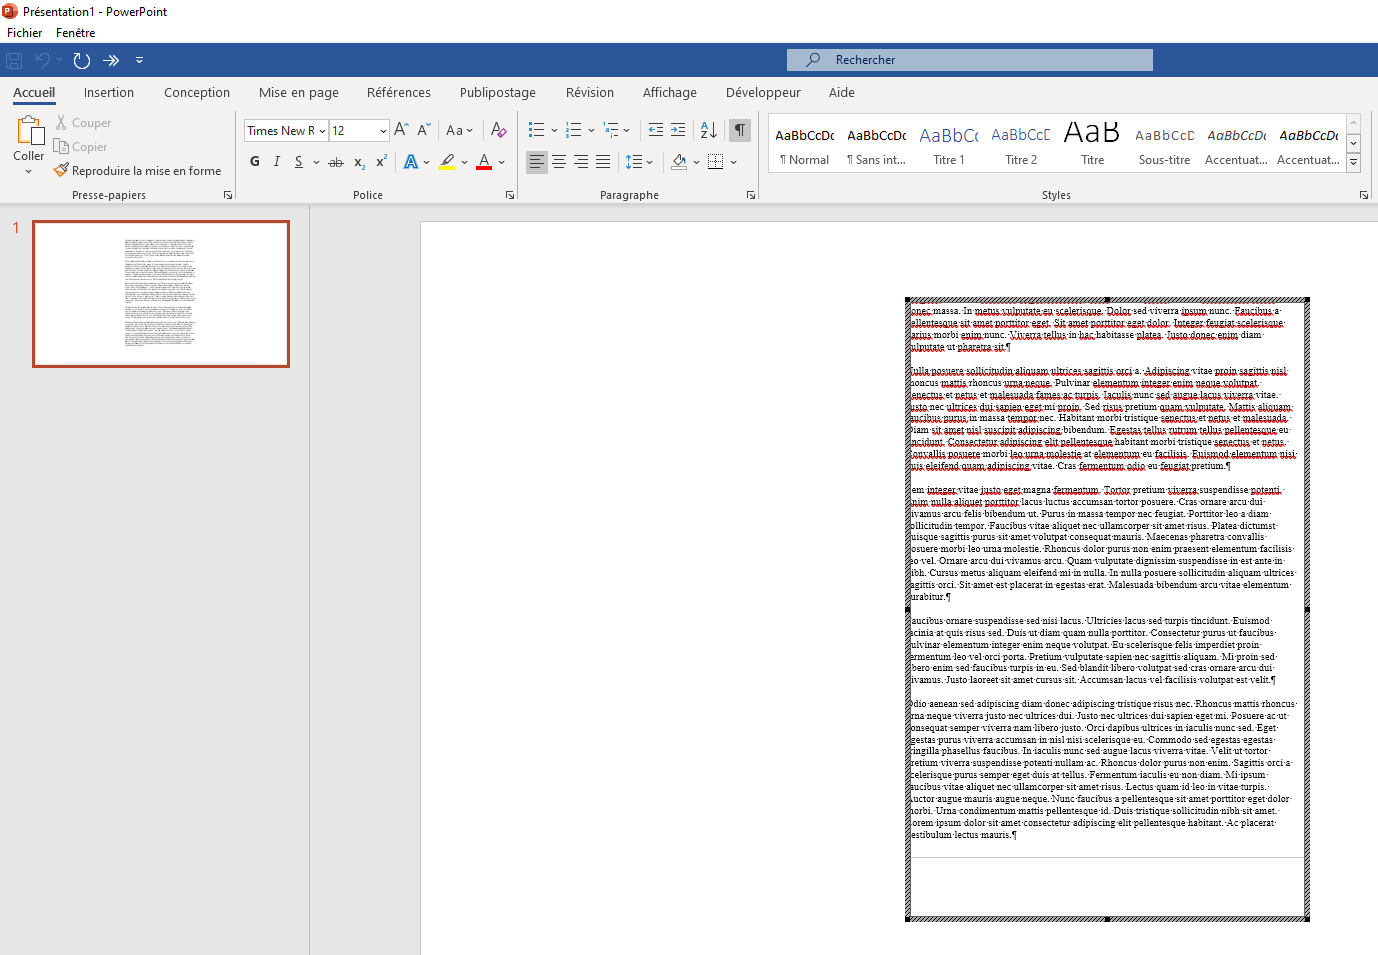
Task: Click the shading paint bucket icon
Action: click(x=679, y=161)
